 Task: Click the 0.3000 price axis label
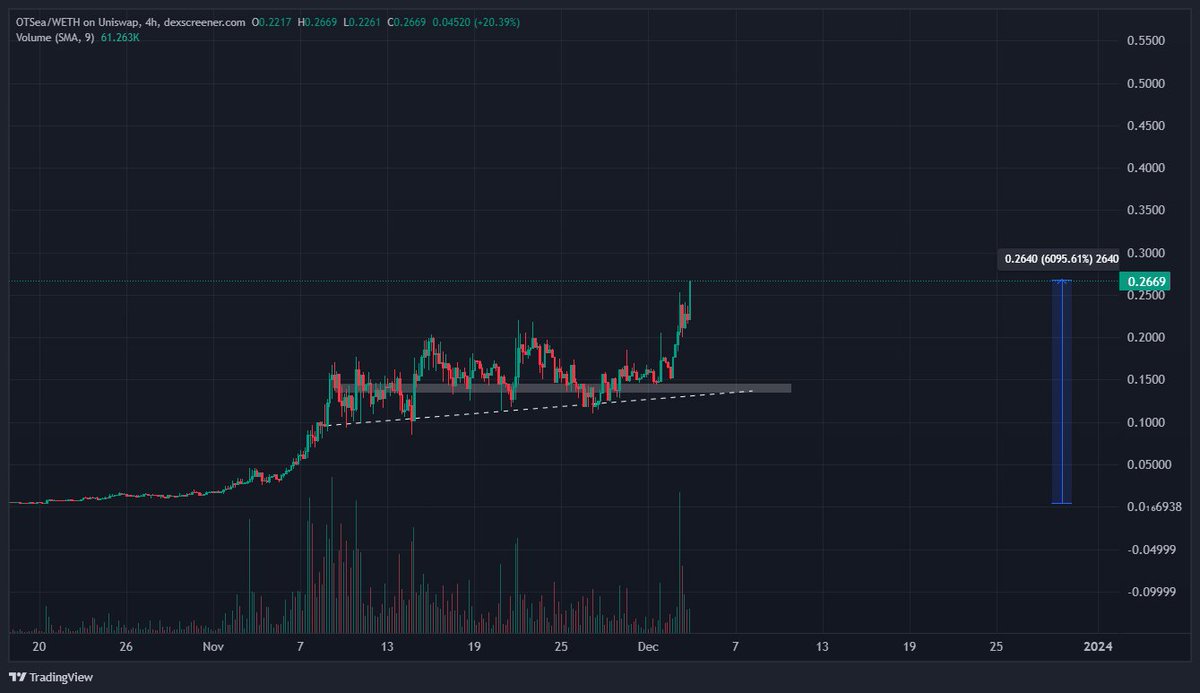1146,254
